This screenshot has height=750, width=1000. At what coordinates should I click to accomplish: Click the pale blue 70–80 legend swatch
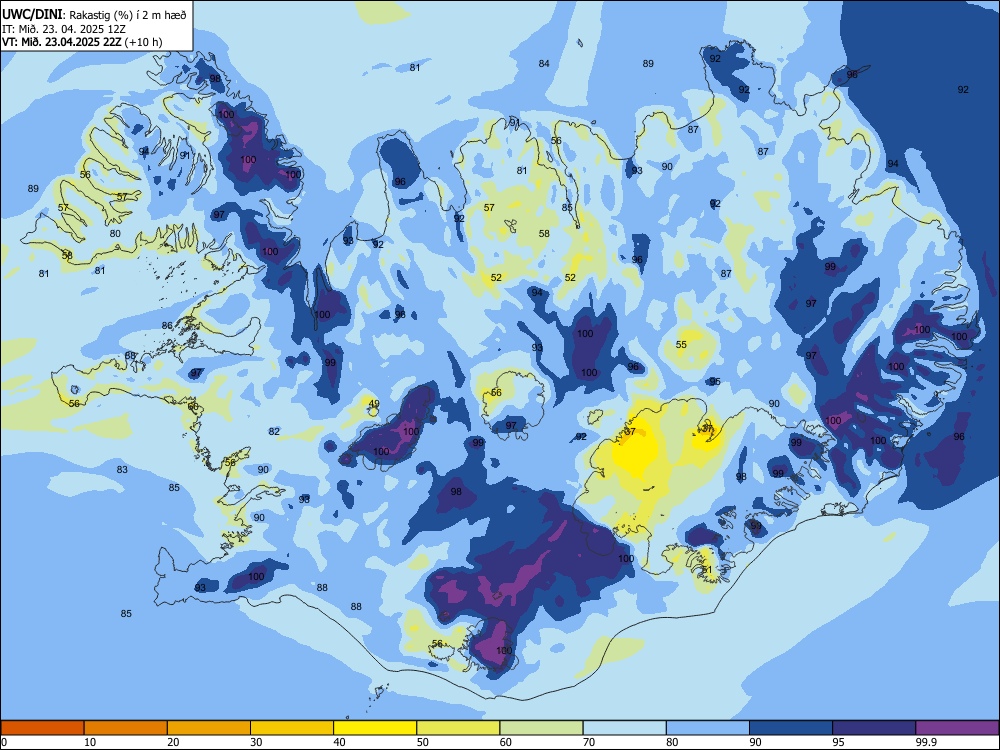point(624,728)
